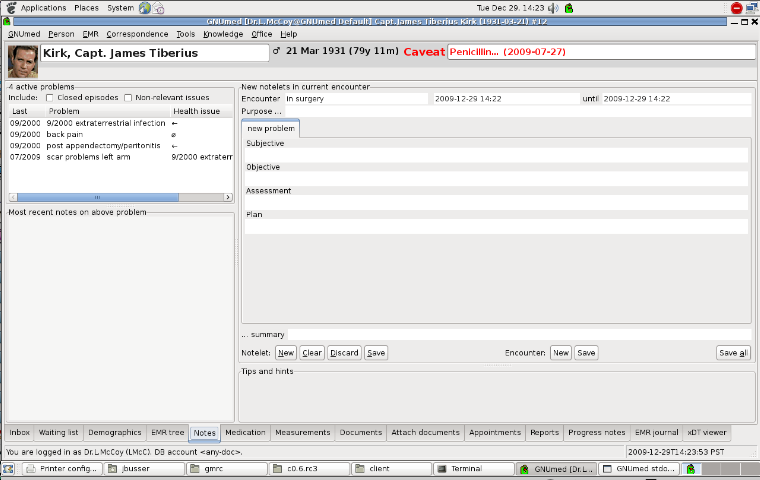Open the GNUmed menu
The width and height of the screenshot is (760, 480).
point(24,34)
